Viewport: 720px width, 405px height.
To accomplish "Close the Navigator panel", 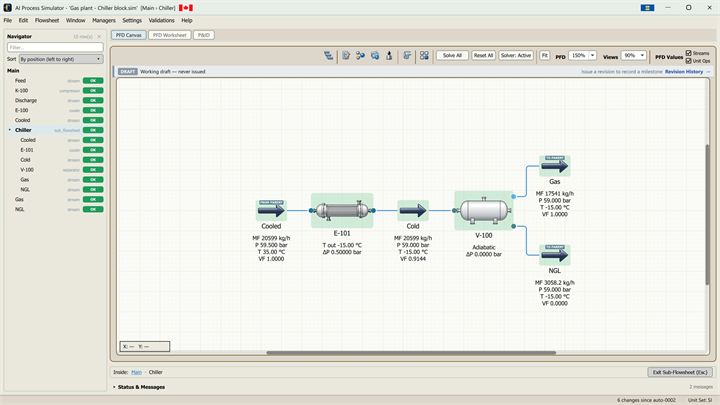I will point(99,36).
